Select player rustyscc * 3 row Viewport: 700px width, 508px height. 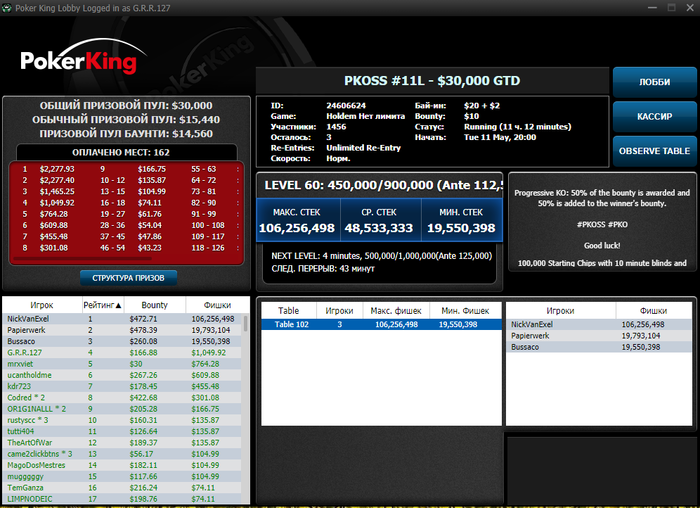click(122, 420)
